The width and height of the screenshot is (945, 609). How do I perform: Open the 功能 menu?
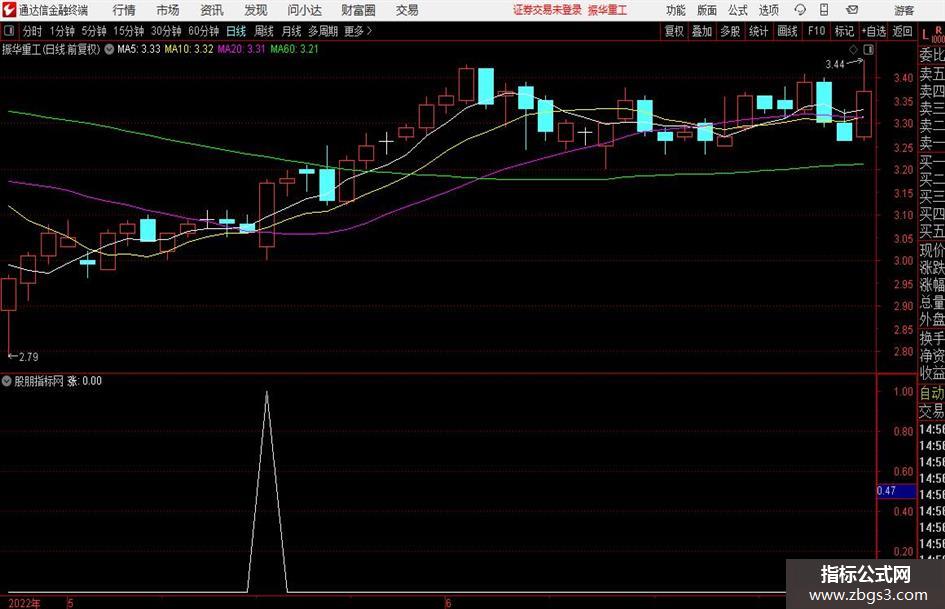click(x=676, y=10)
